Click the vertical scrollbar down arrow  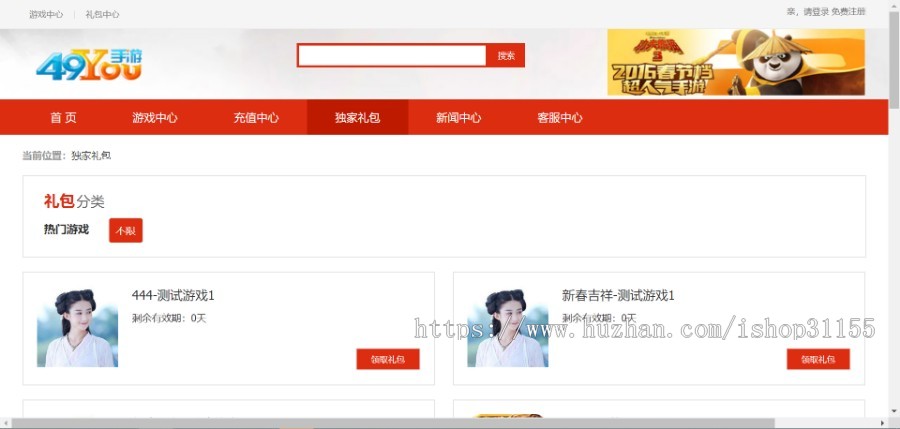[x=894, y=411]
